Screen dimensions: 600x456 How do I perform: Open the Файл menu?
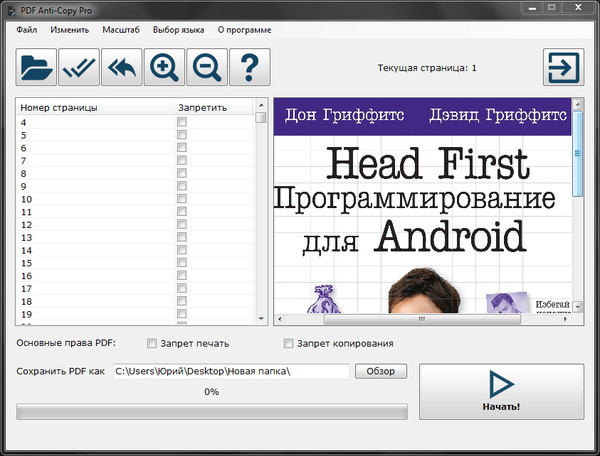pos(26,30)
